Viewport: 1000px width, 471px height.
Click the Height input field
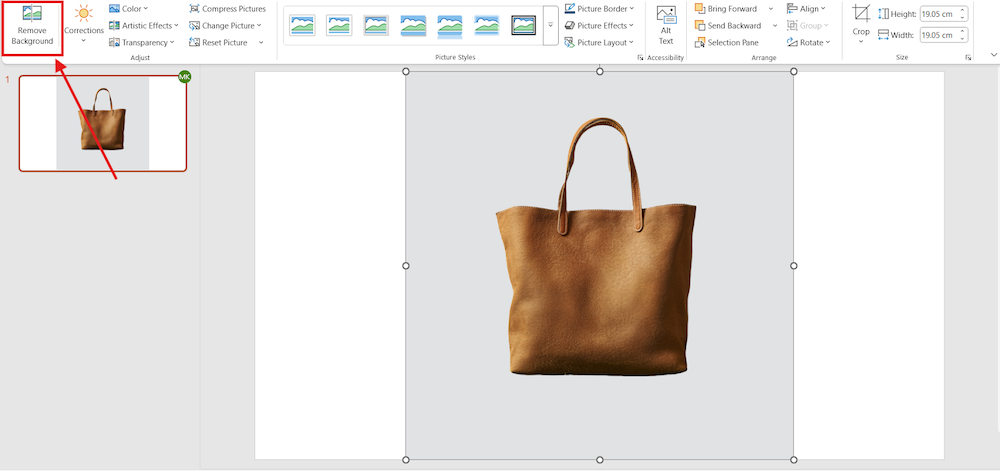tap(939, 13)
